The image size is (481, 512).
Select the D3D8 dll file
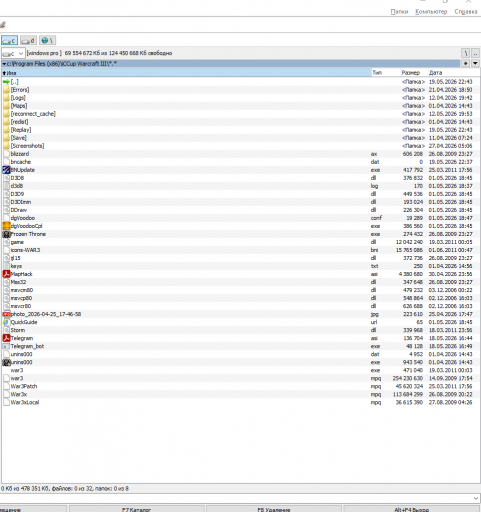[x=240, y=178]
